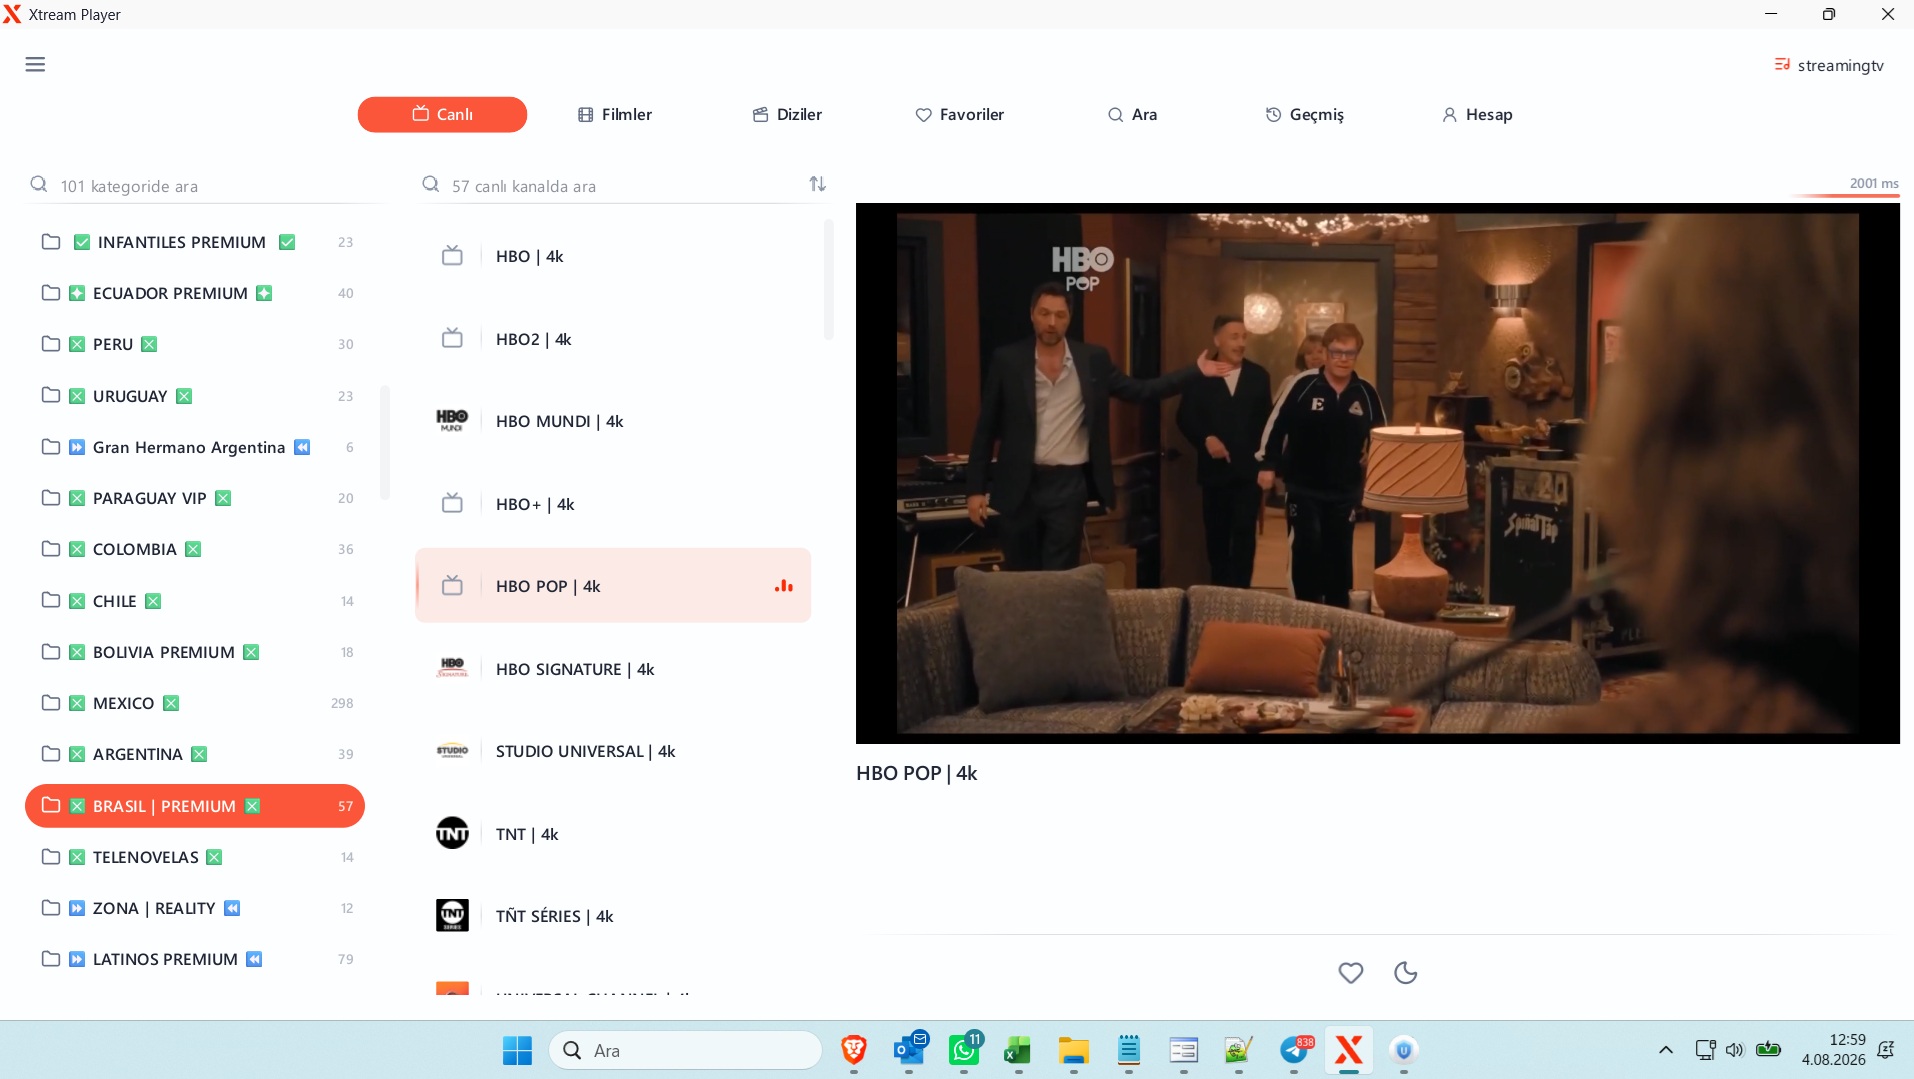Click the HBO MUNDI channel logo
Viewport: 1914px width, 1079px height.
[452, 420]
